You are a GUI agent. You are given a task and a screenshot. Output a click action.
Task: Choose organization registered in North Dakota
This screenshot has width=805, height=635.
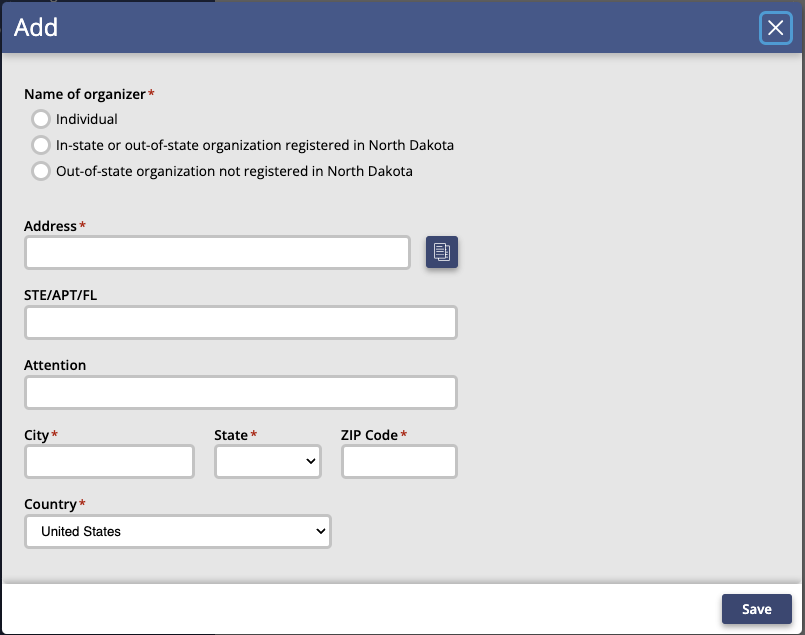[41, 145]
